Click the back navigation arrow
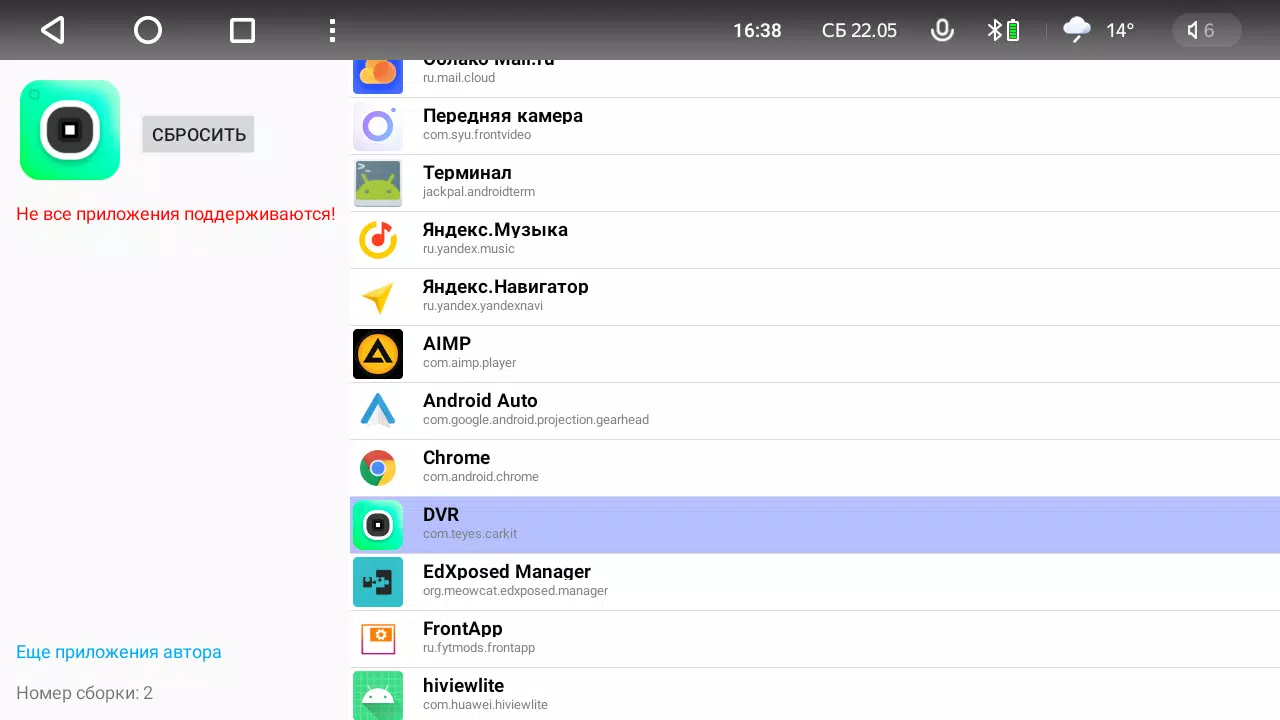 [x=52, y=30]
